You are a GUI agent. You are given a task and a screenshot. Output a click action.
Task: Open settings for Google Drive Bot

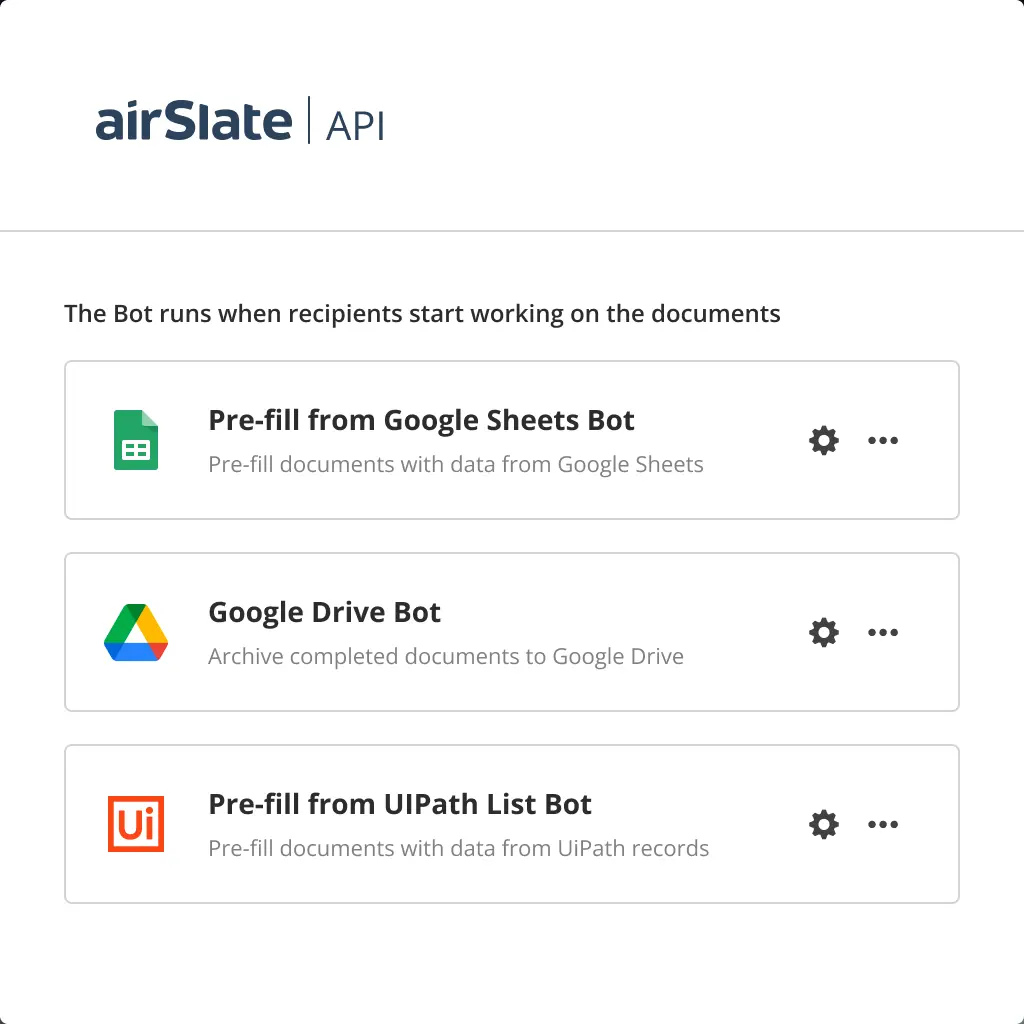pos(823,632)
